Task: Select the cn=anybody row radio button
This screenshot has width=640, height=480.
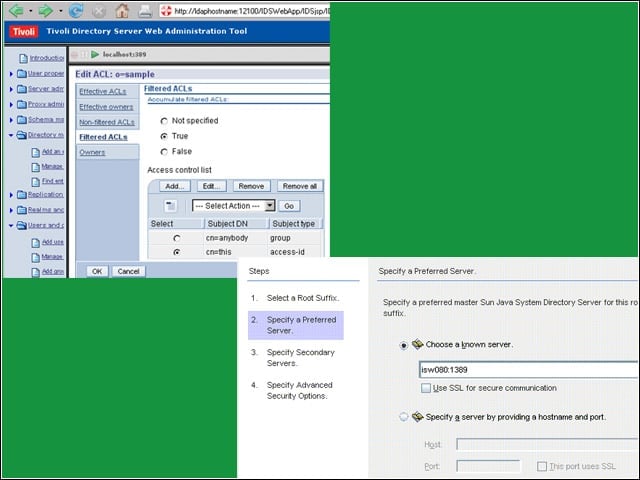Action: pos(177,238)
